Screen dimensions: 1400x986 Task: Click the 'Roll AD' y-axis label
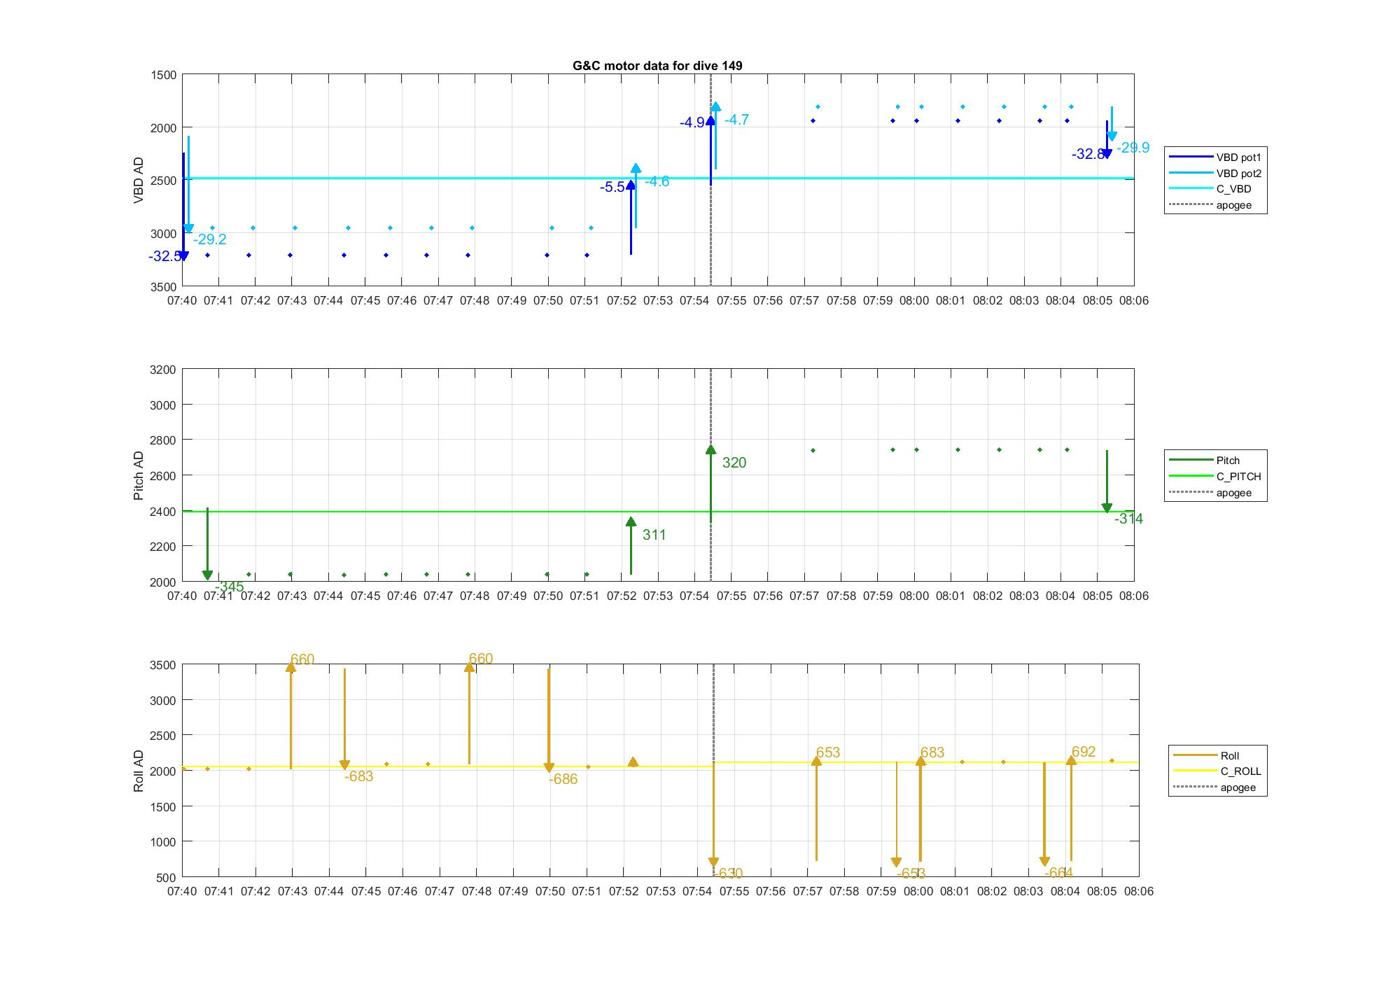coord(139,771)
